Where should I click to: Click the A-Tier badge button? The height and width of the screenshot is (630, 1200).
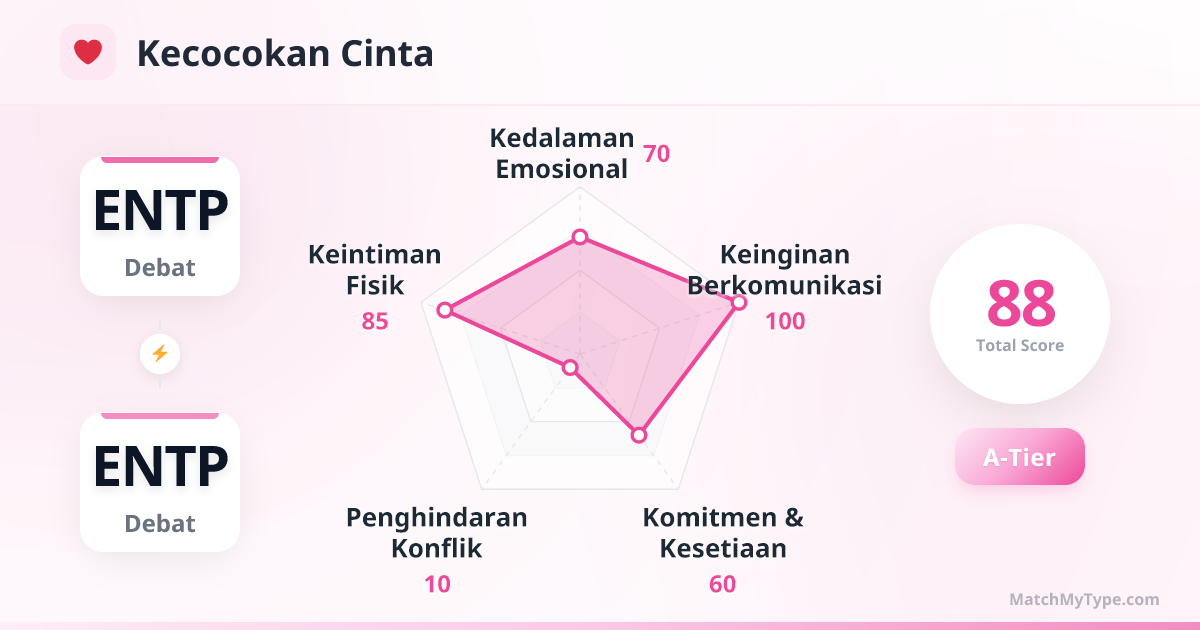pos(1019,457)
